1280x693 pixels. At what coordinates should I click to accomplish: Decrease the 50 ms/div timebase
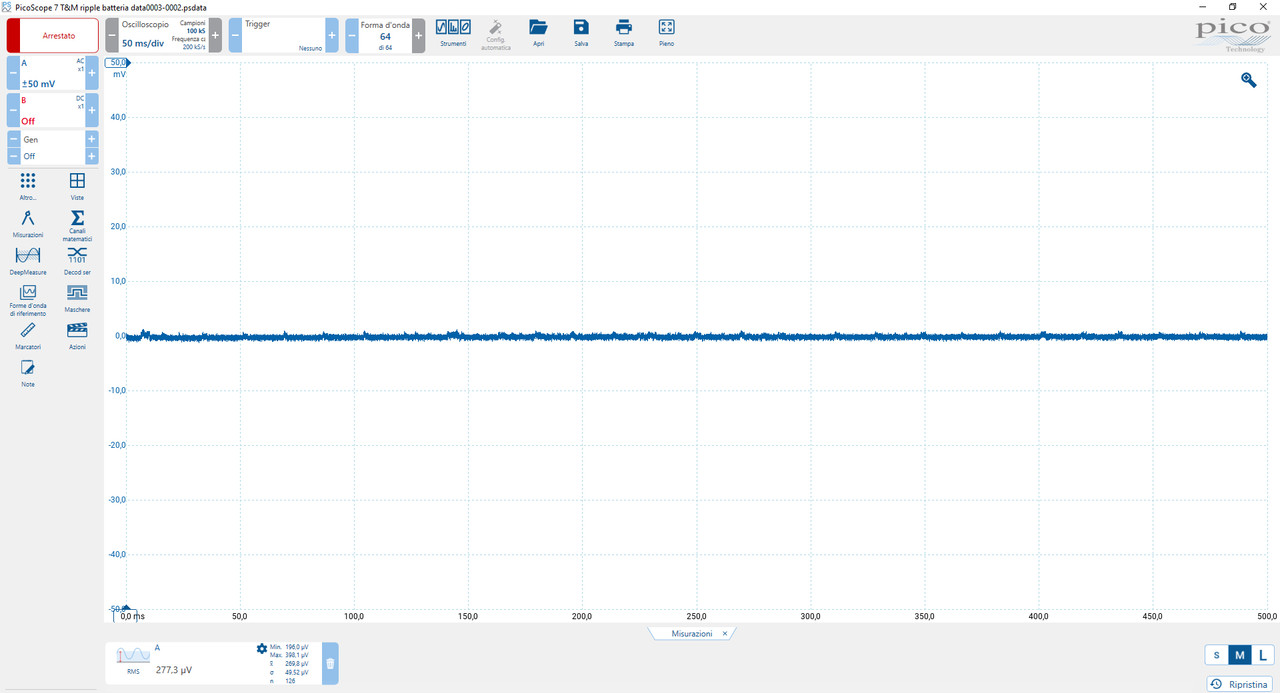tap(112, 35)
